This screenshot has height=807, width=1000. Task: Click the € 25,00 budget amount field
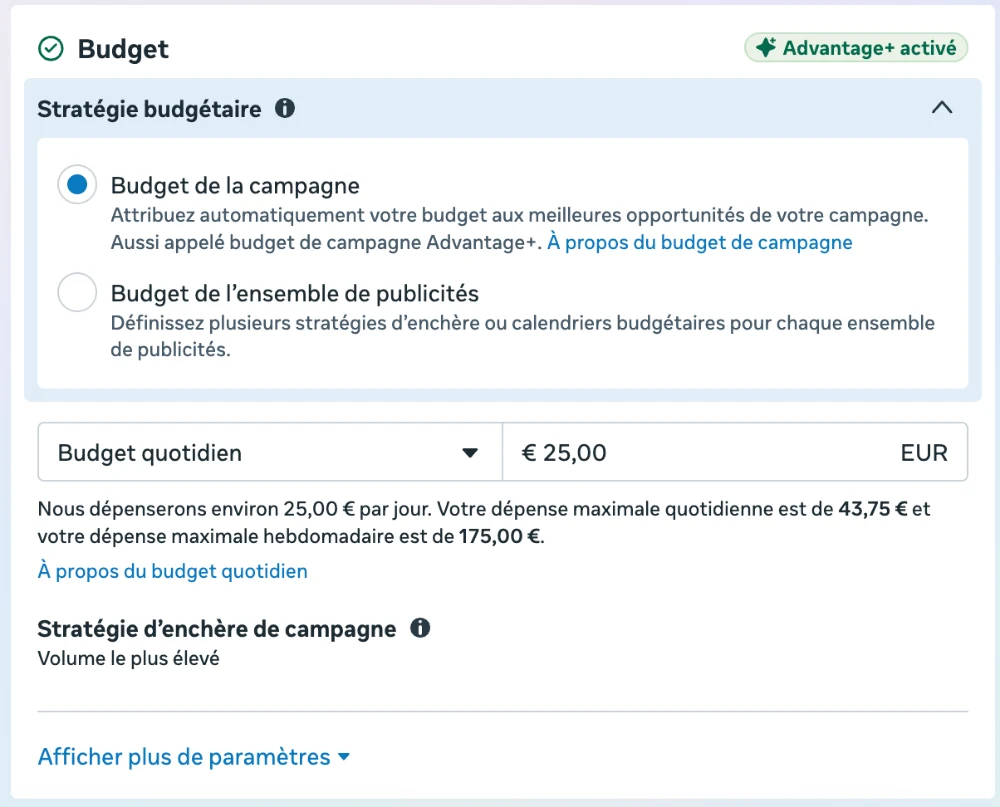click(x=735, y=452)
